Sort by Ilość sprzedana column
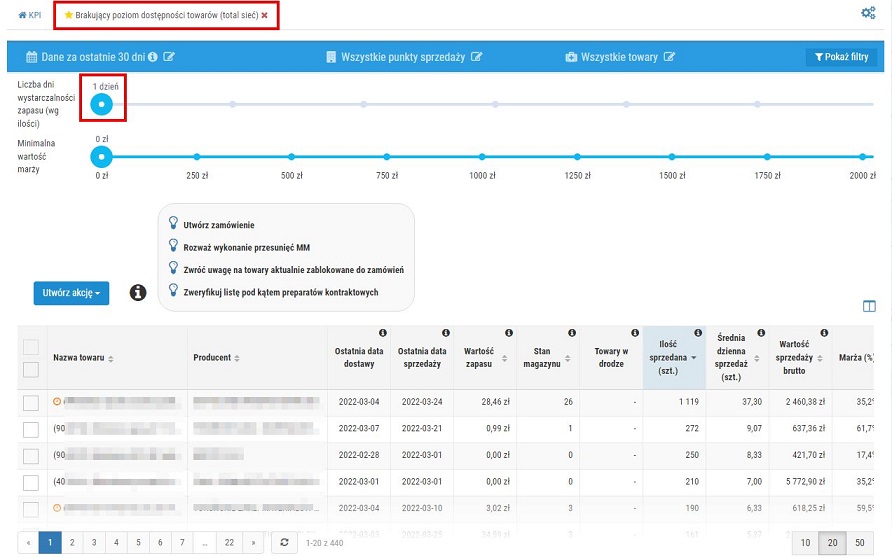 click(x=694, y=358)
